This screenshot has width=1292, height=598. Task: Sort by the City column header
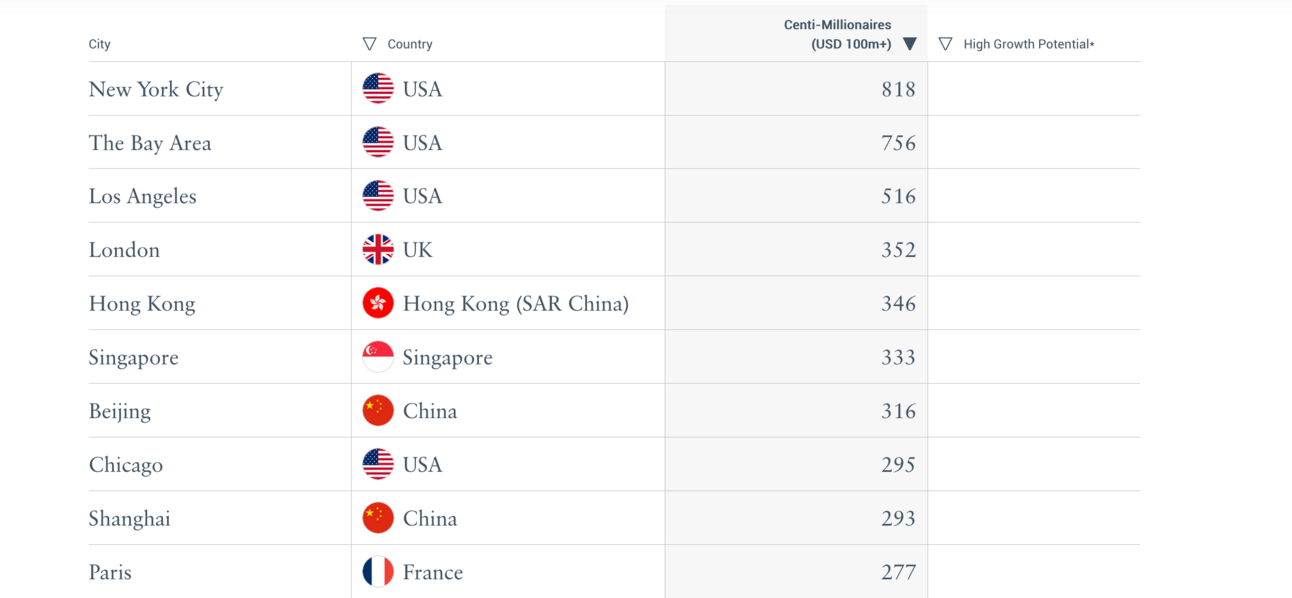tap(99, 44)
